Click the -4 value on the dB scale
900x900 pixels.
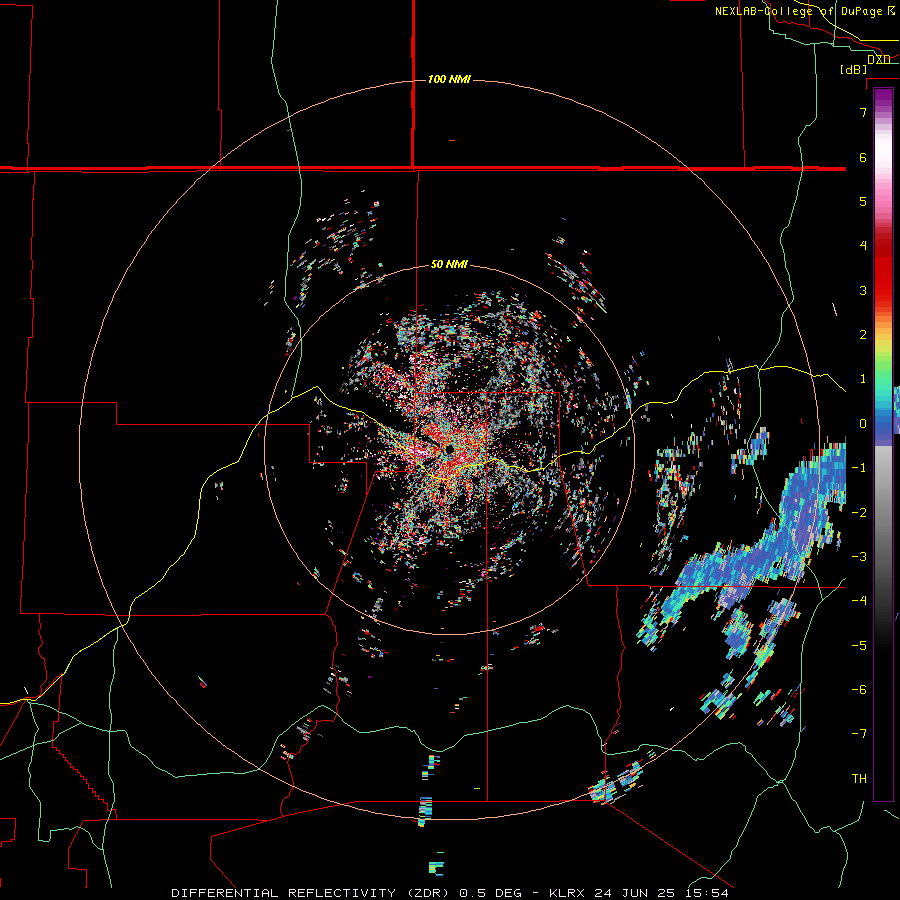(x=859, y=601)
